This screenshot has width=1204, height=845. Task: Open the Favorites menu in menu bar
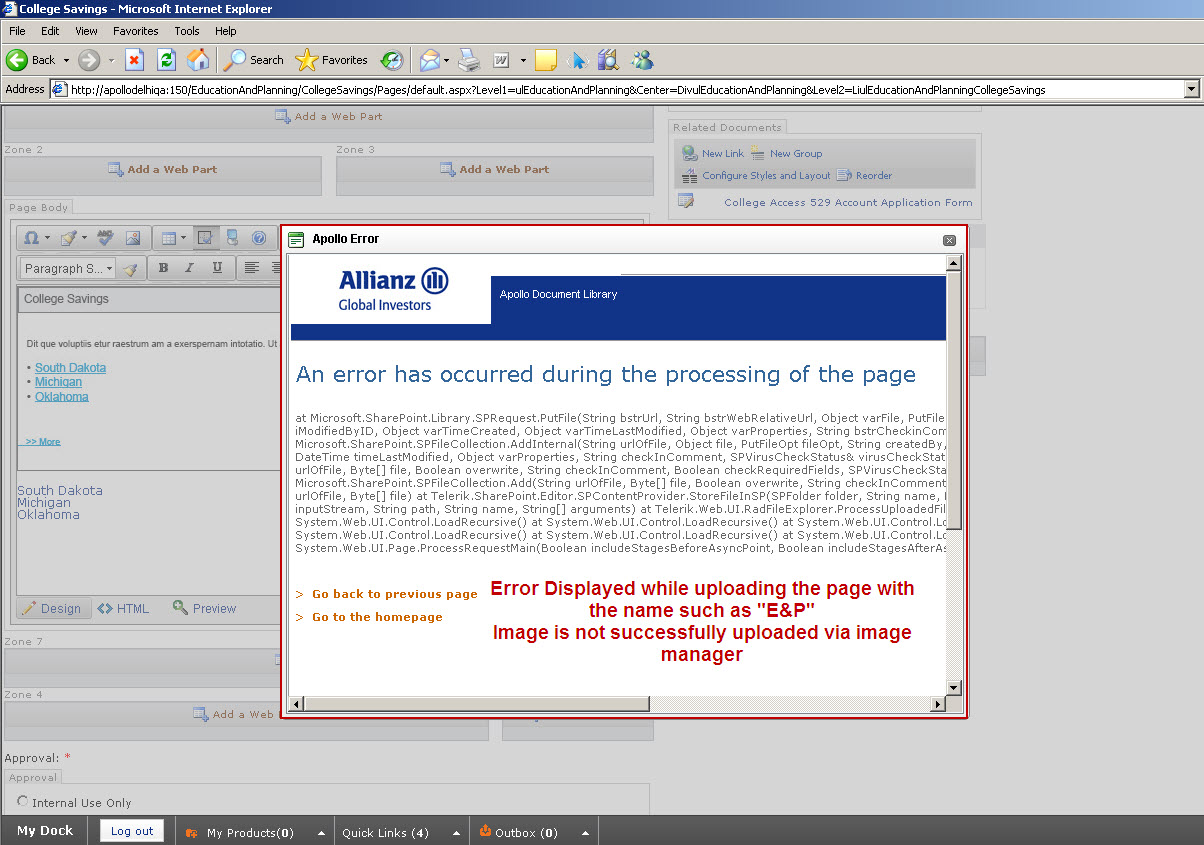point(136,31)
